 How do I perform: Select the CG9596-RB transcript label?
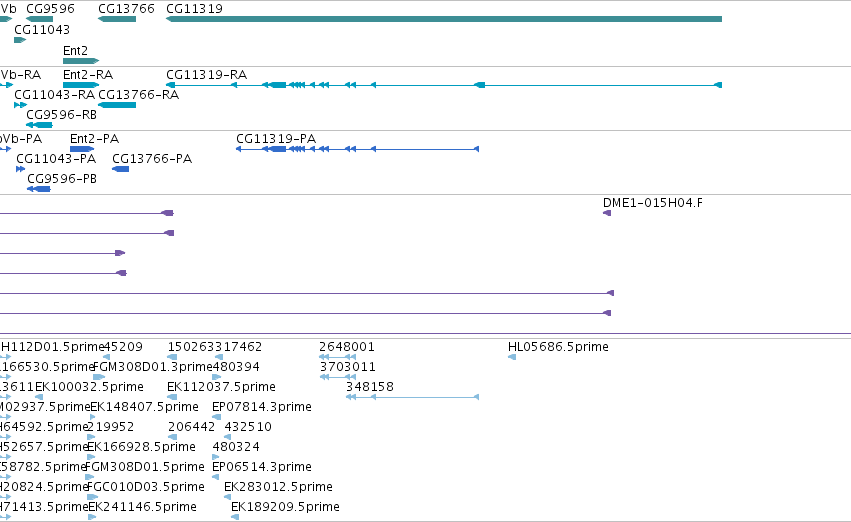(61, 114)
